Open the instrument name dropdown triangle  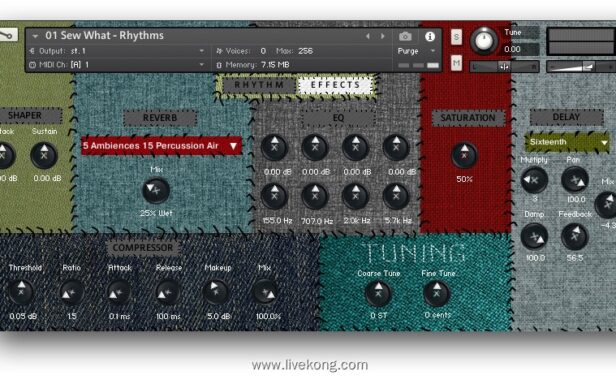(35, 36)
